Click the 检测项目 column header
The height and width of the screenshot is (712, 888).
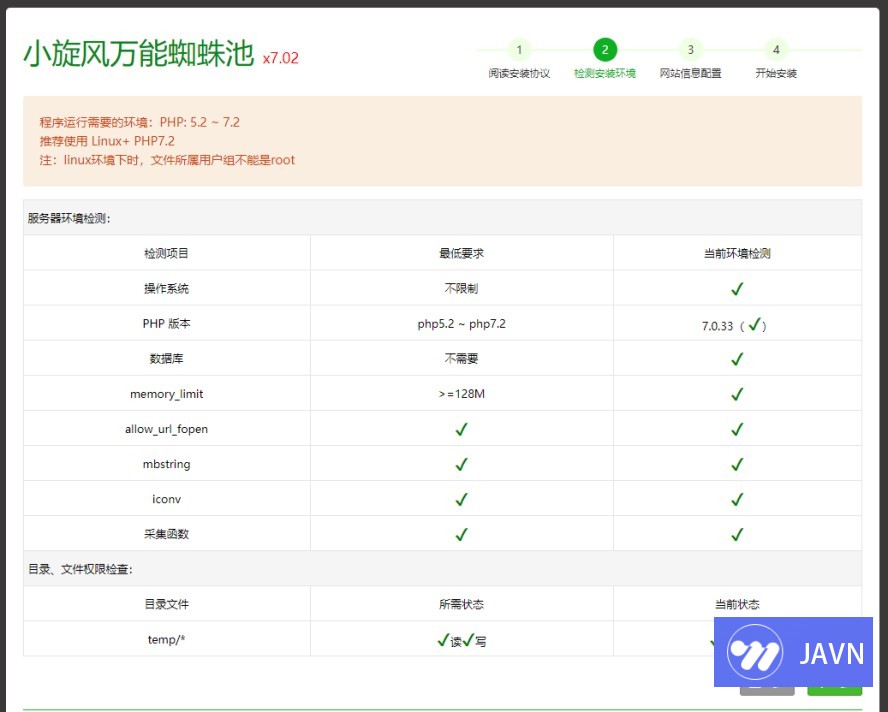point(166,254)
